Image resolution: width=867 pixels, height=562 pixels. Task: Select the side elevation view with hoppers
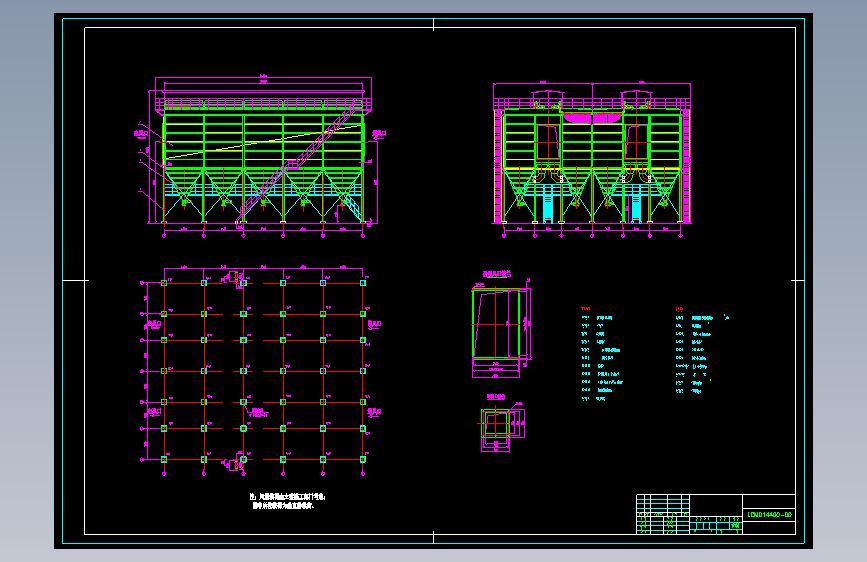592,160
